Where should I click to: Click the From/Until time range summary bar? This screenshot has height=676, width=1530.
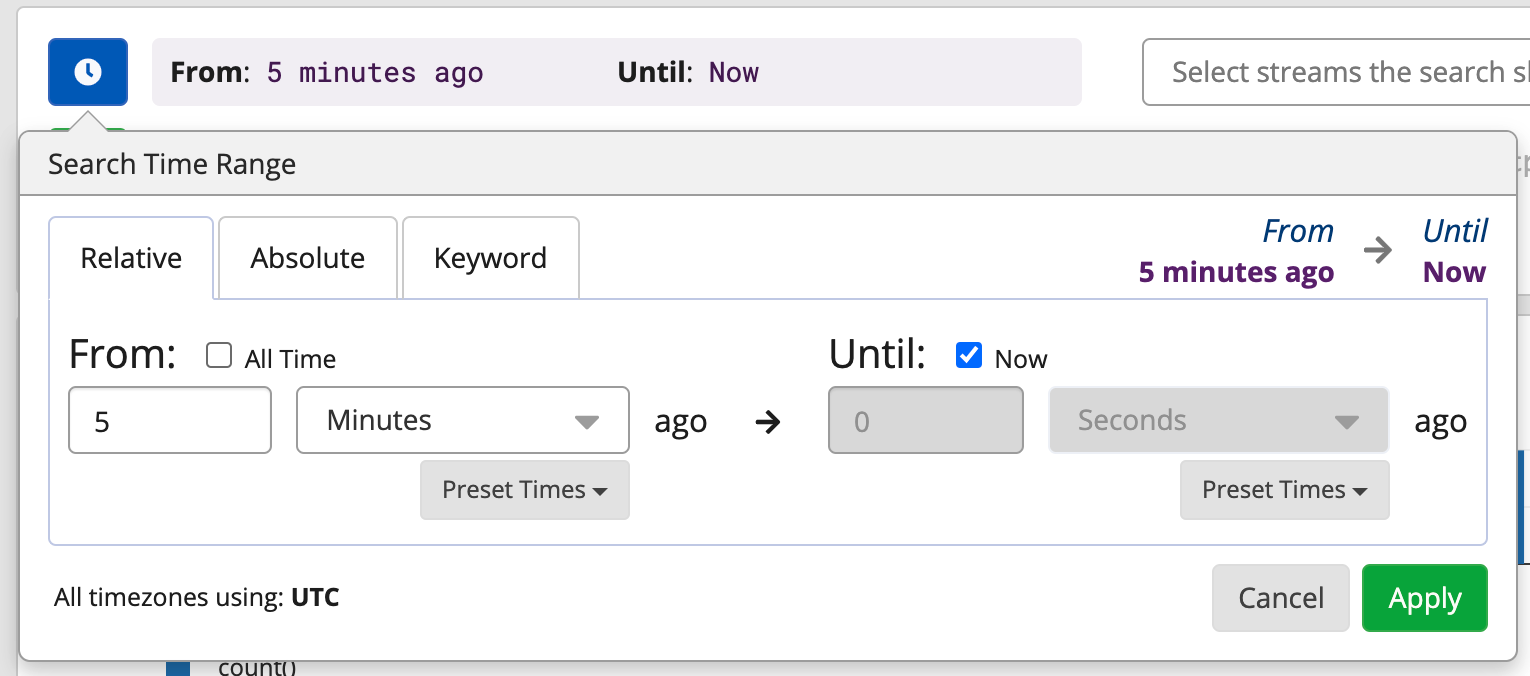(616, 72)
